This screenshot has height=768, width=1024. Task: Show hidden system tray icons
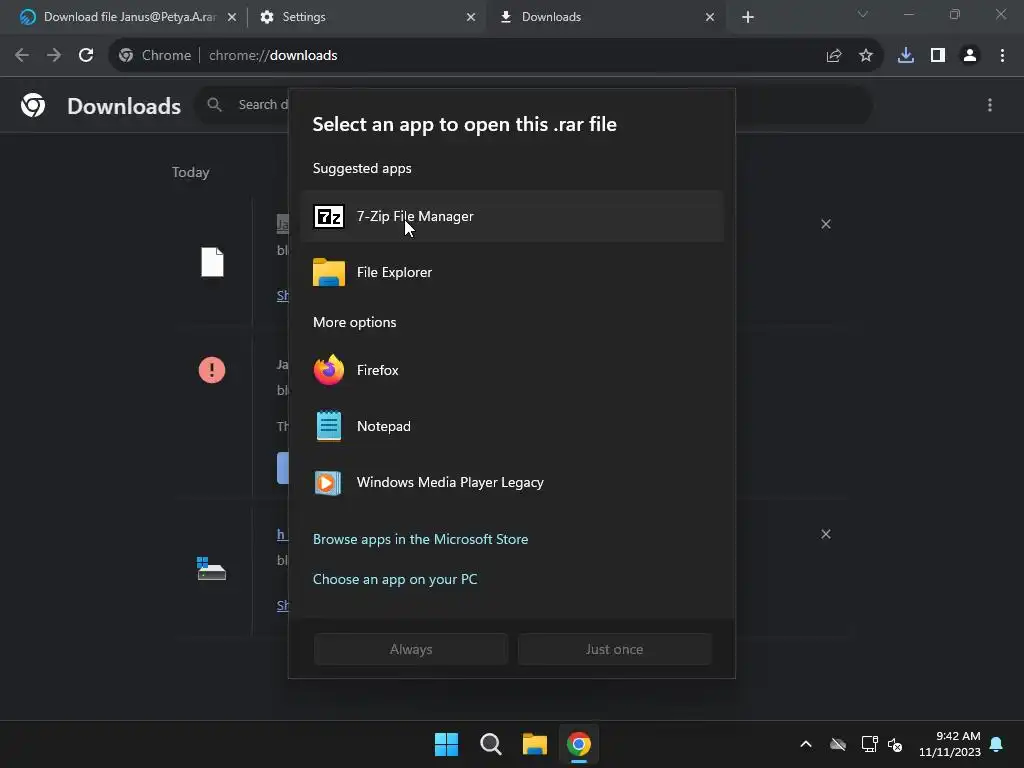806,744
